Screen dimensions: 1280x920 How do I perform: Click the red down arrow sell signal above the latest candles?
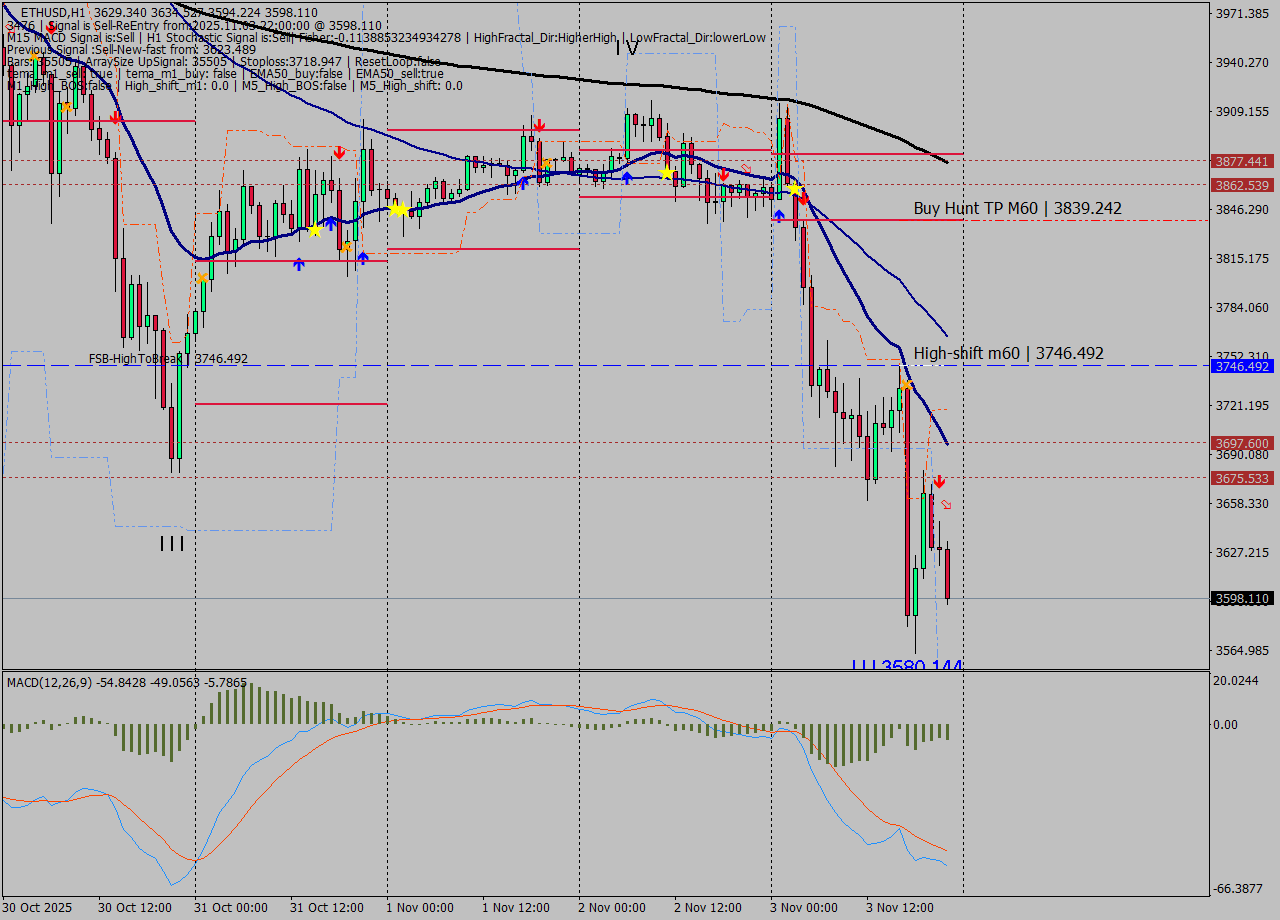click(x=940, y=481)
